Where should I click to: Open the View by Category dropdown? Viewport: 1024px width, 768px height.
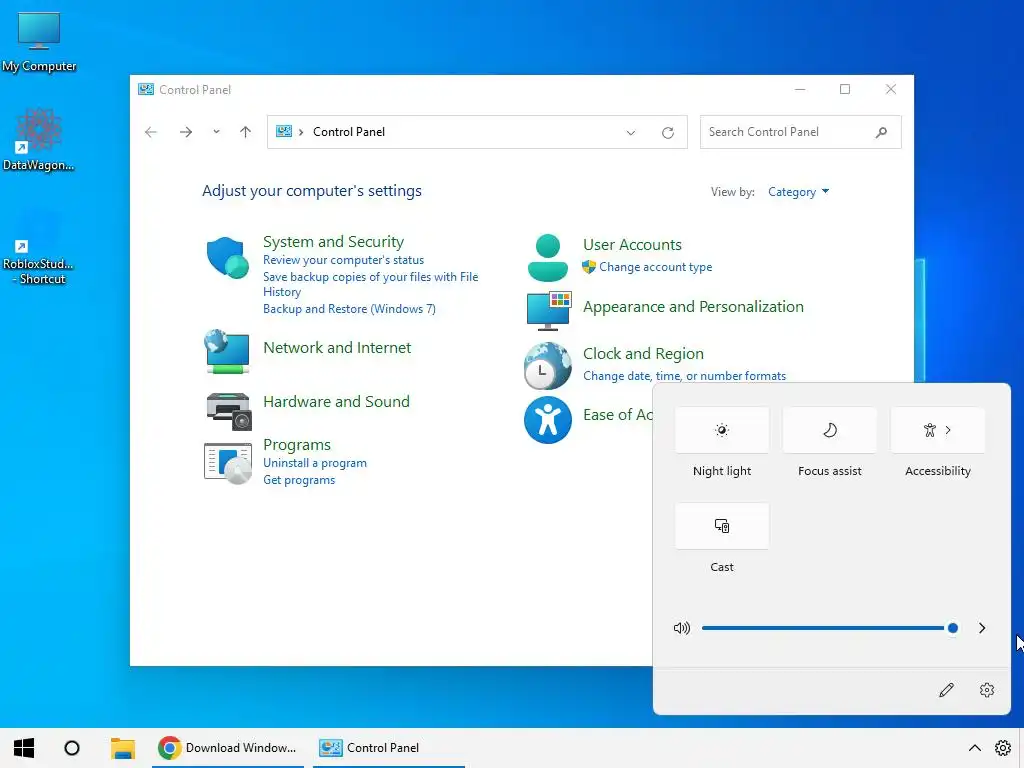pyautogui.click(x=798, y=191)
